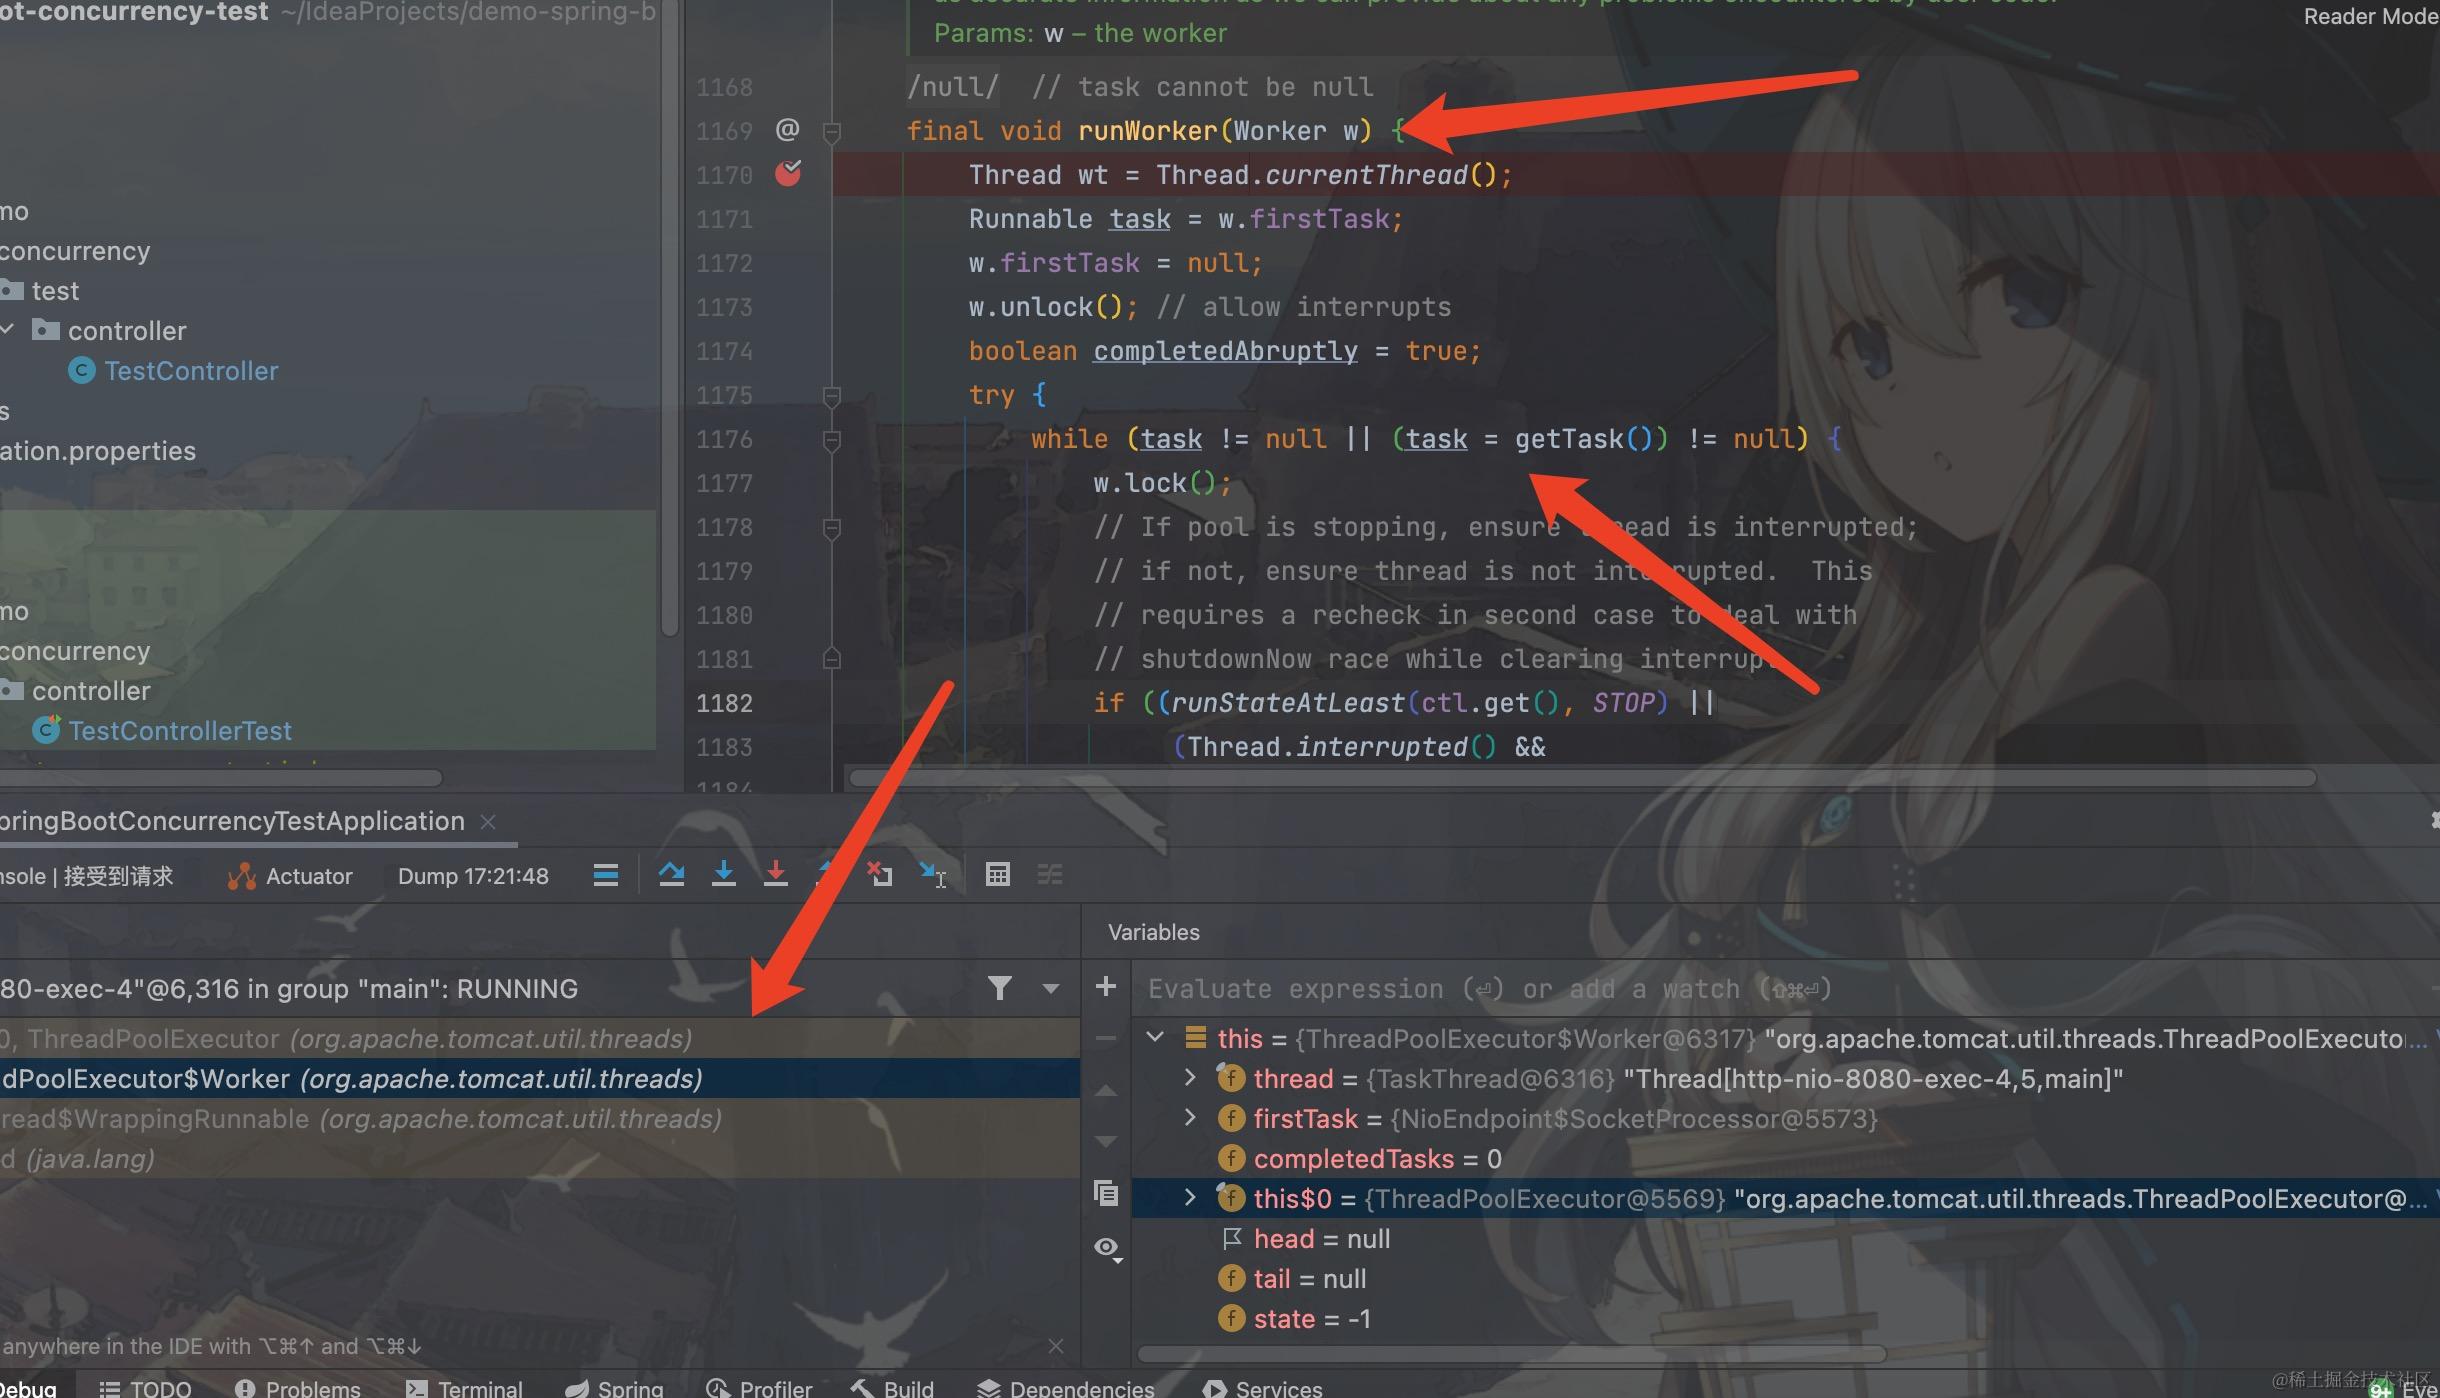Toggle code fold at line 1175 try
Image resolution: width=2440 pixels, height=1398 pixels.
(831, 396)
